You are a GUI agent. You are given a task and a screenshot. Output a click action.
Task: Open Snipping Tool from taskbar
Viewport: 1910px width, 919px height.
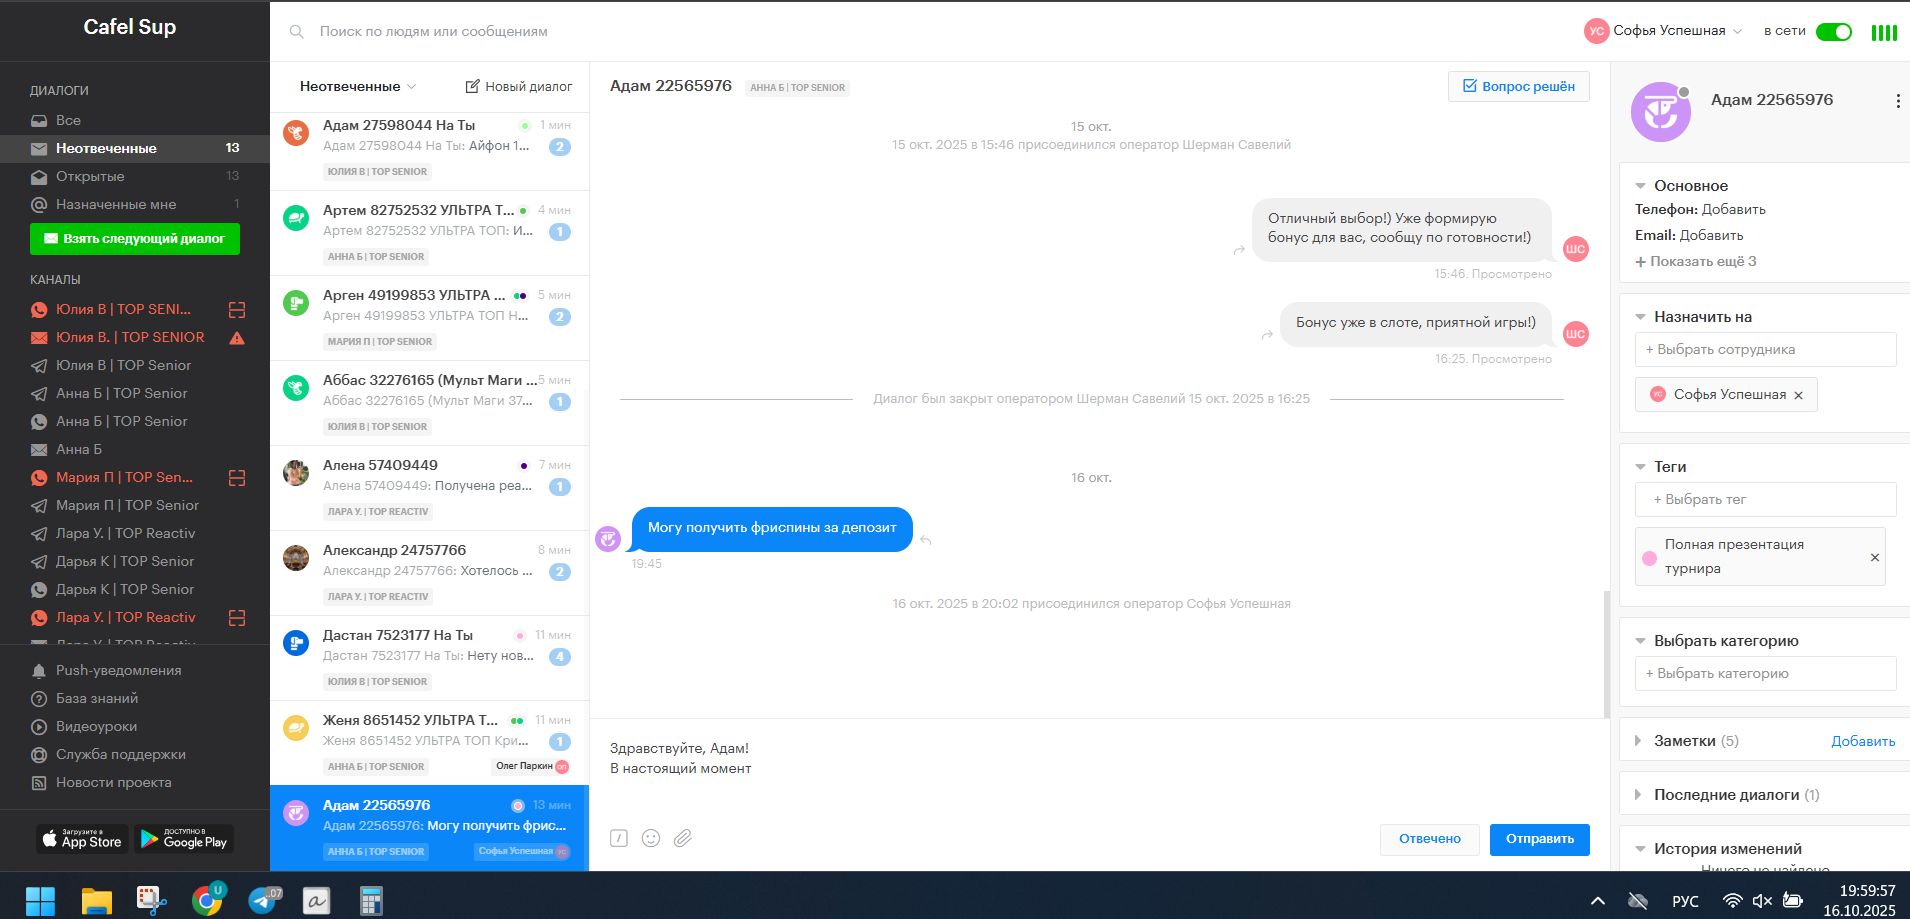(152, 901)
